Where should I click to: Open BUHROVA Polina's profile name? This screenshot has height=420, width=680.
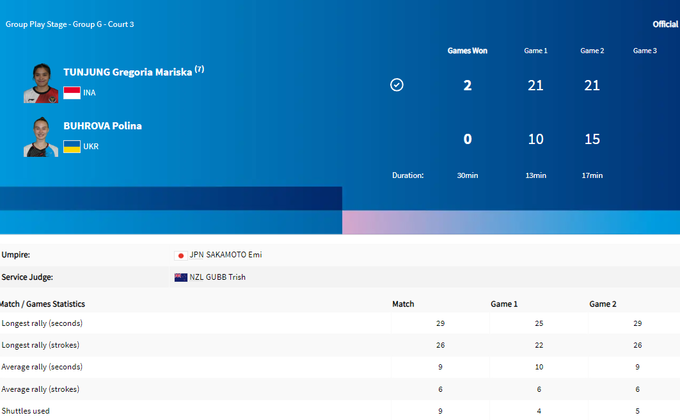(x=103, y=126)
